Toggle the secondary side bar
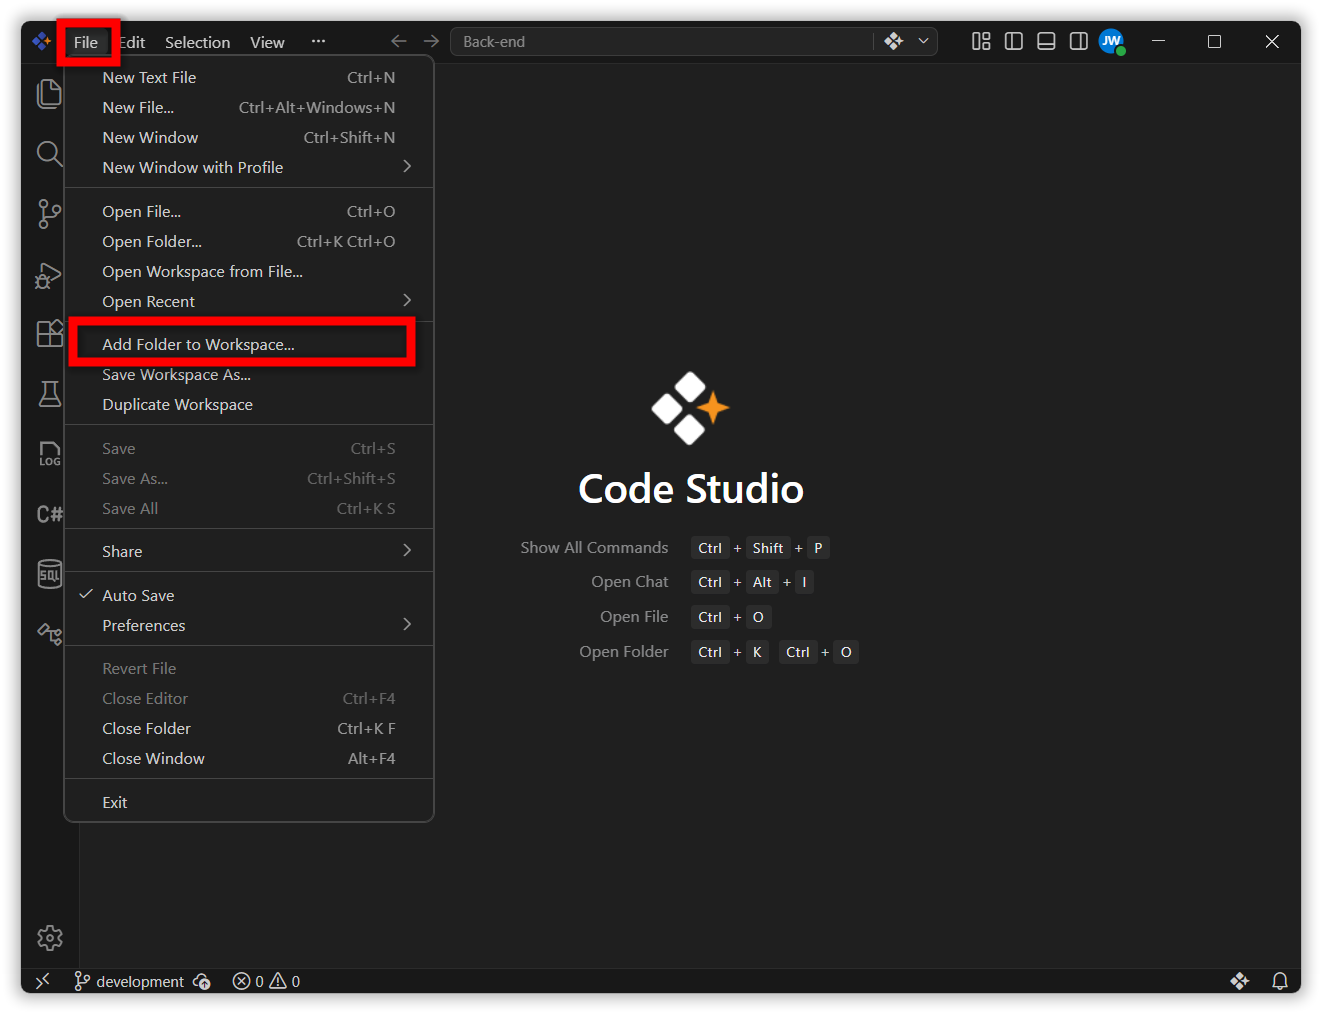This screenshot has width=1322, height=1014. (x=1079, y=41)
